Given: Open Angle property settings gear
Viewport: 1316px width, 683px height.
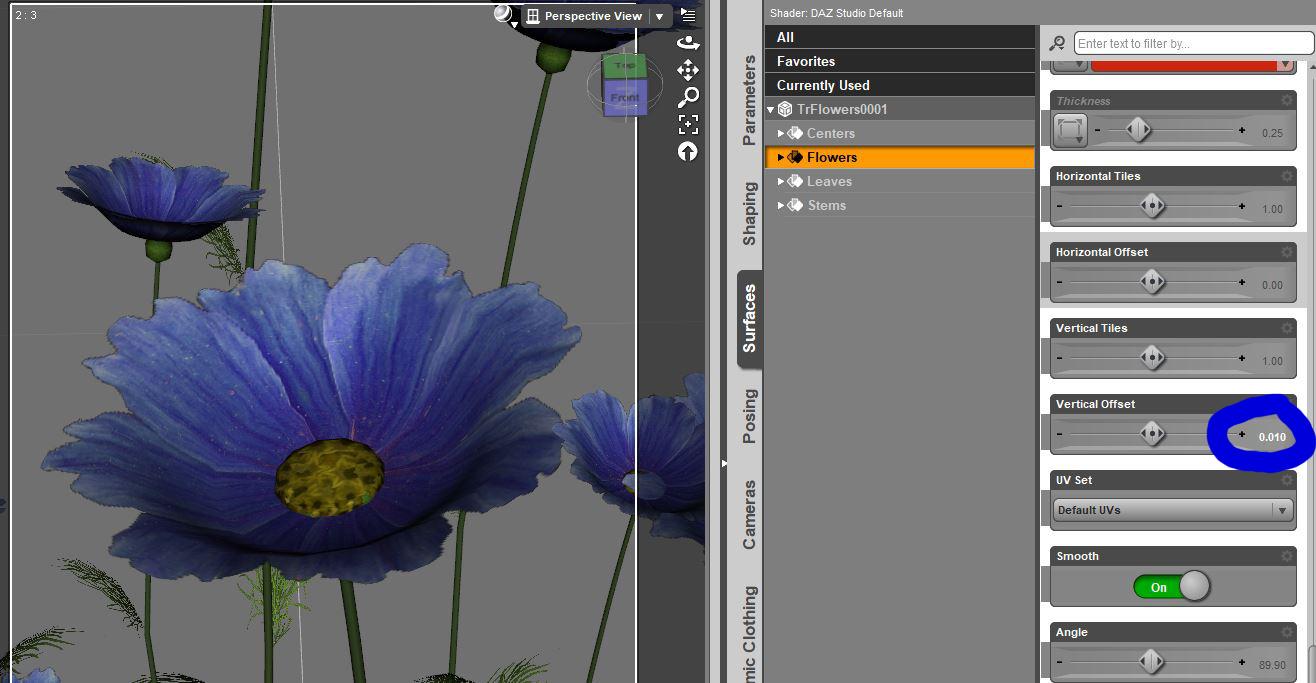Looking at the screenshot, I should 1287,632.
